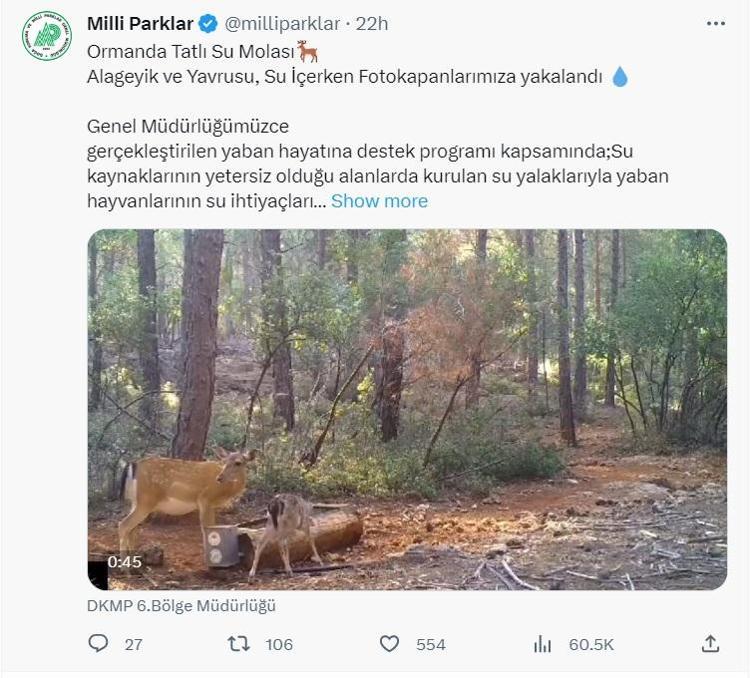Like the tweet with heart icon
This screenshot has width=750, height=678.
pyautogui.click(x=390, y=644)
